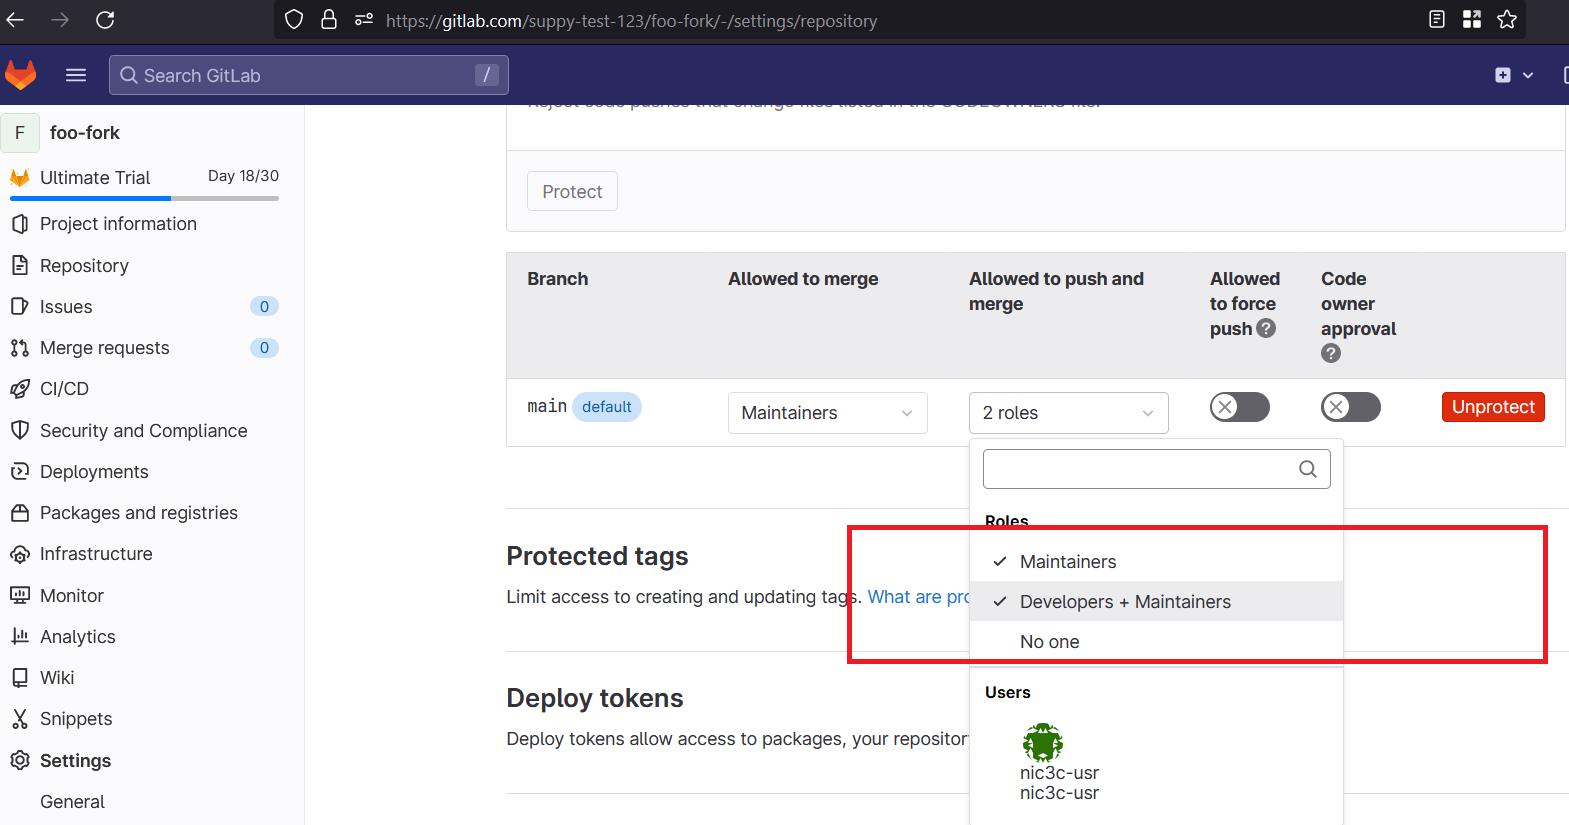The width and height of the screenshot is (1569, 825).
Task: Click the nic3c-usr user avatar
Action: point(1042,742)
